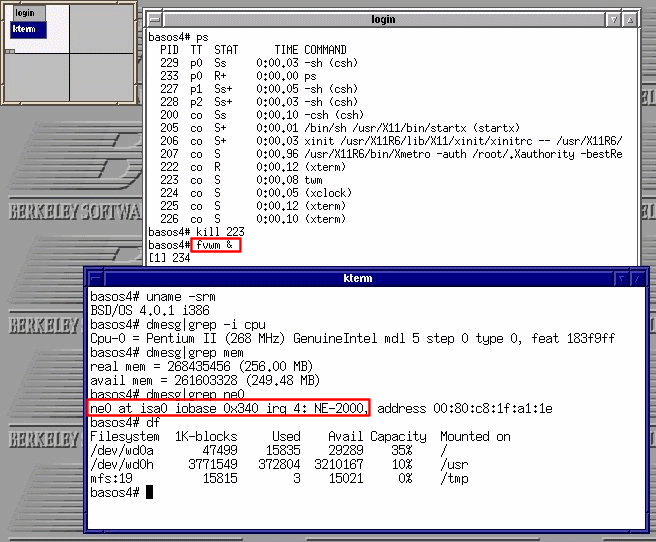656x542 pixels.
Task: Click the 'avail mem = 261603328' line
Action: point(205,381)
